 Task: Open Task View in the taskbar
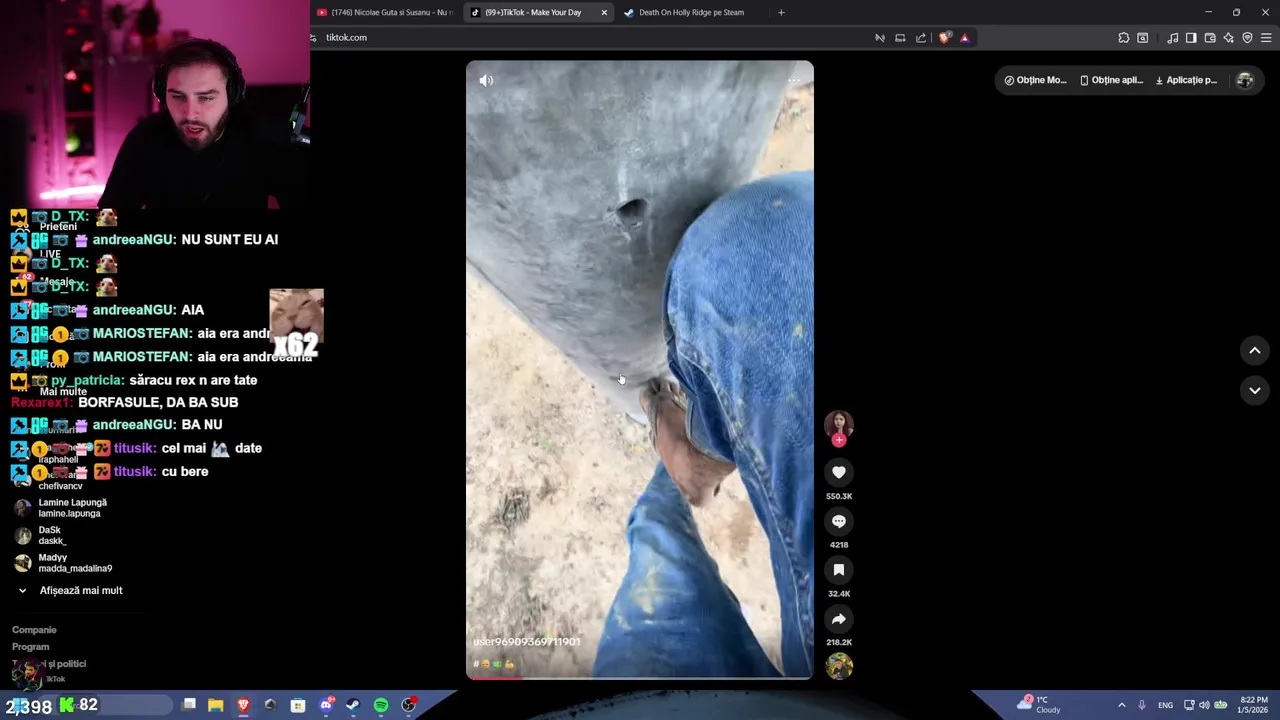(x=189, y=705)
